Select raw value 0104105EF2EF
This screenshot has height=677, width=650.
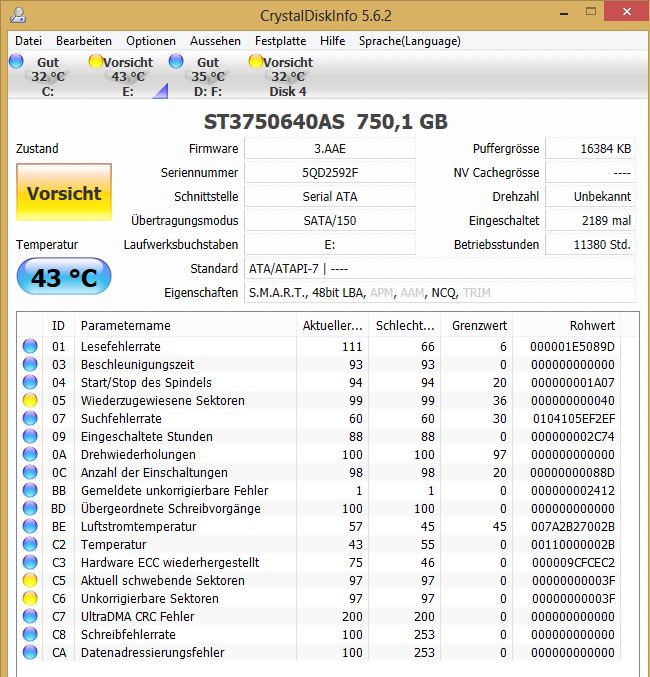tap(574, 418)
